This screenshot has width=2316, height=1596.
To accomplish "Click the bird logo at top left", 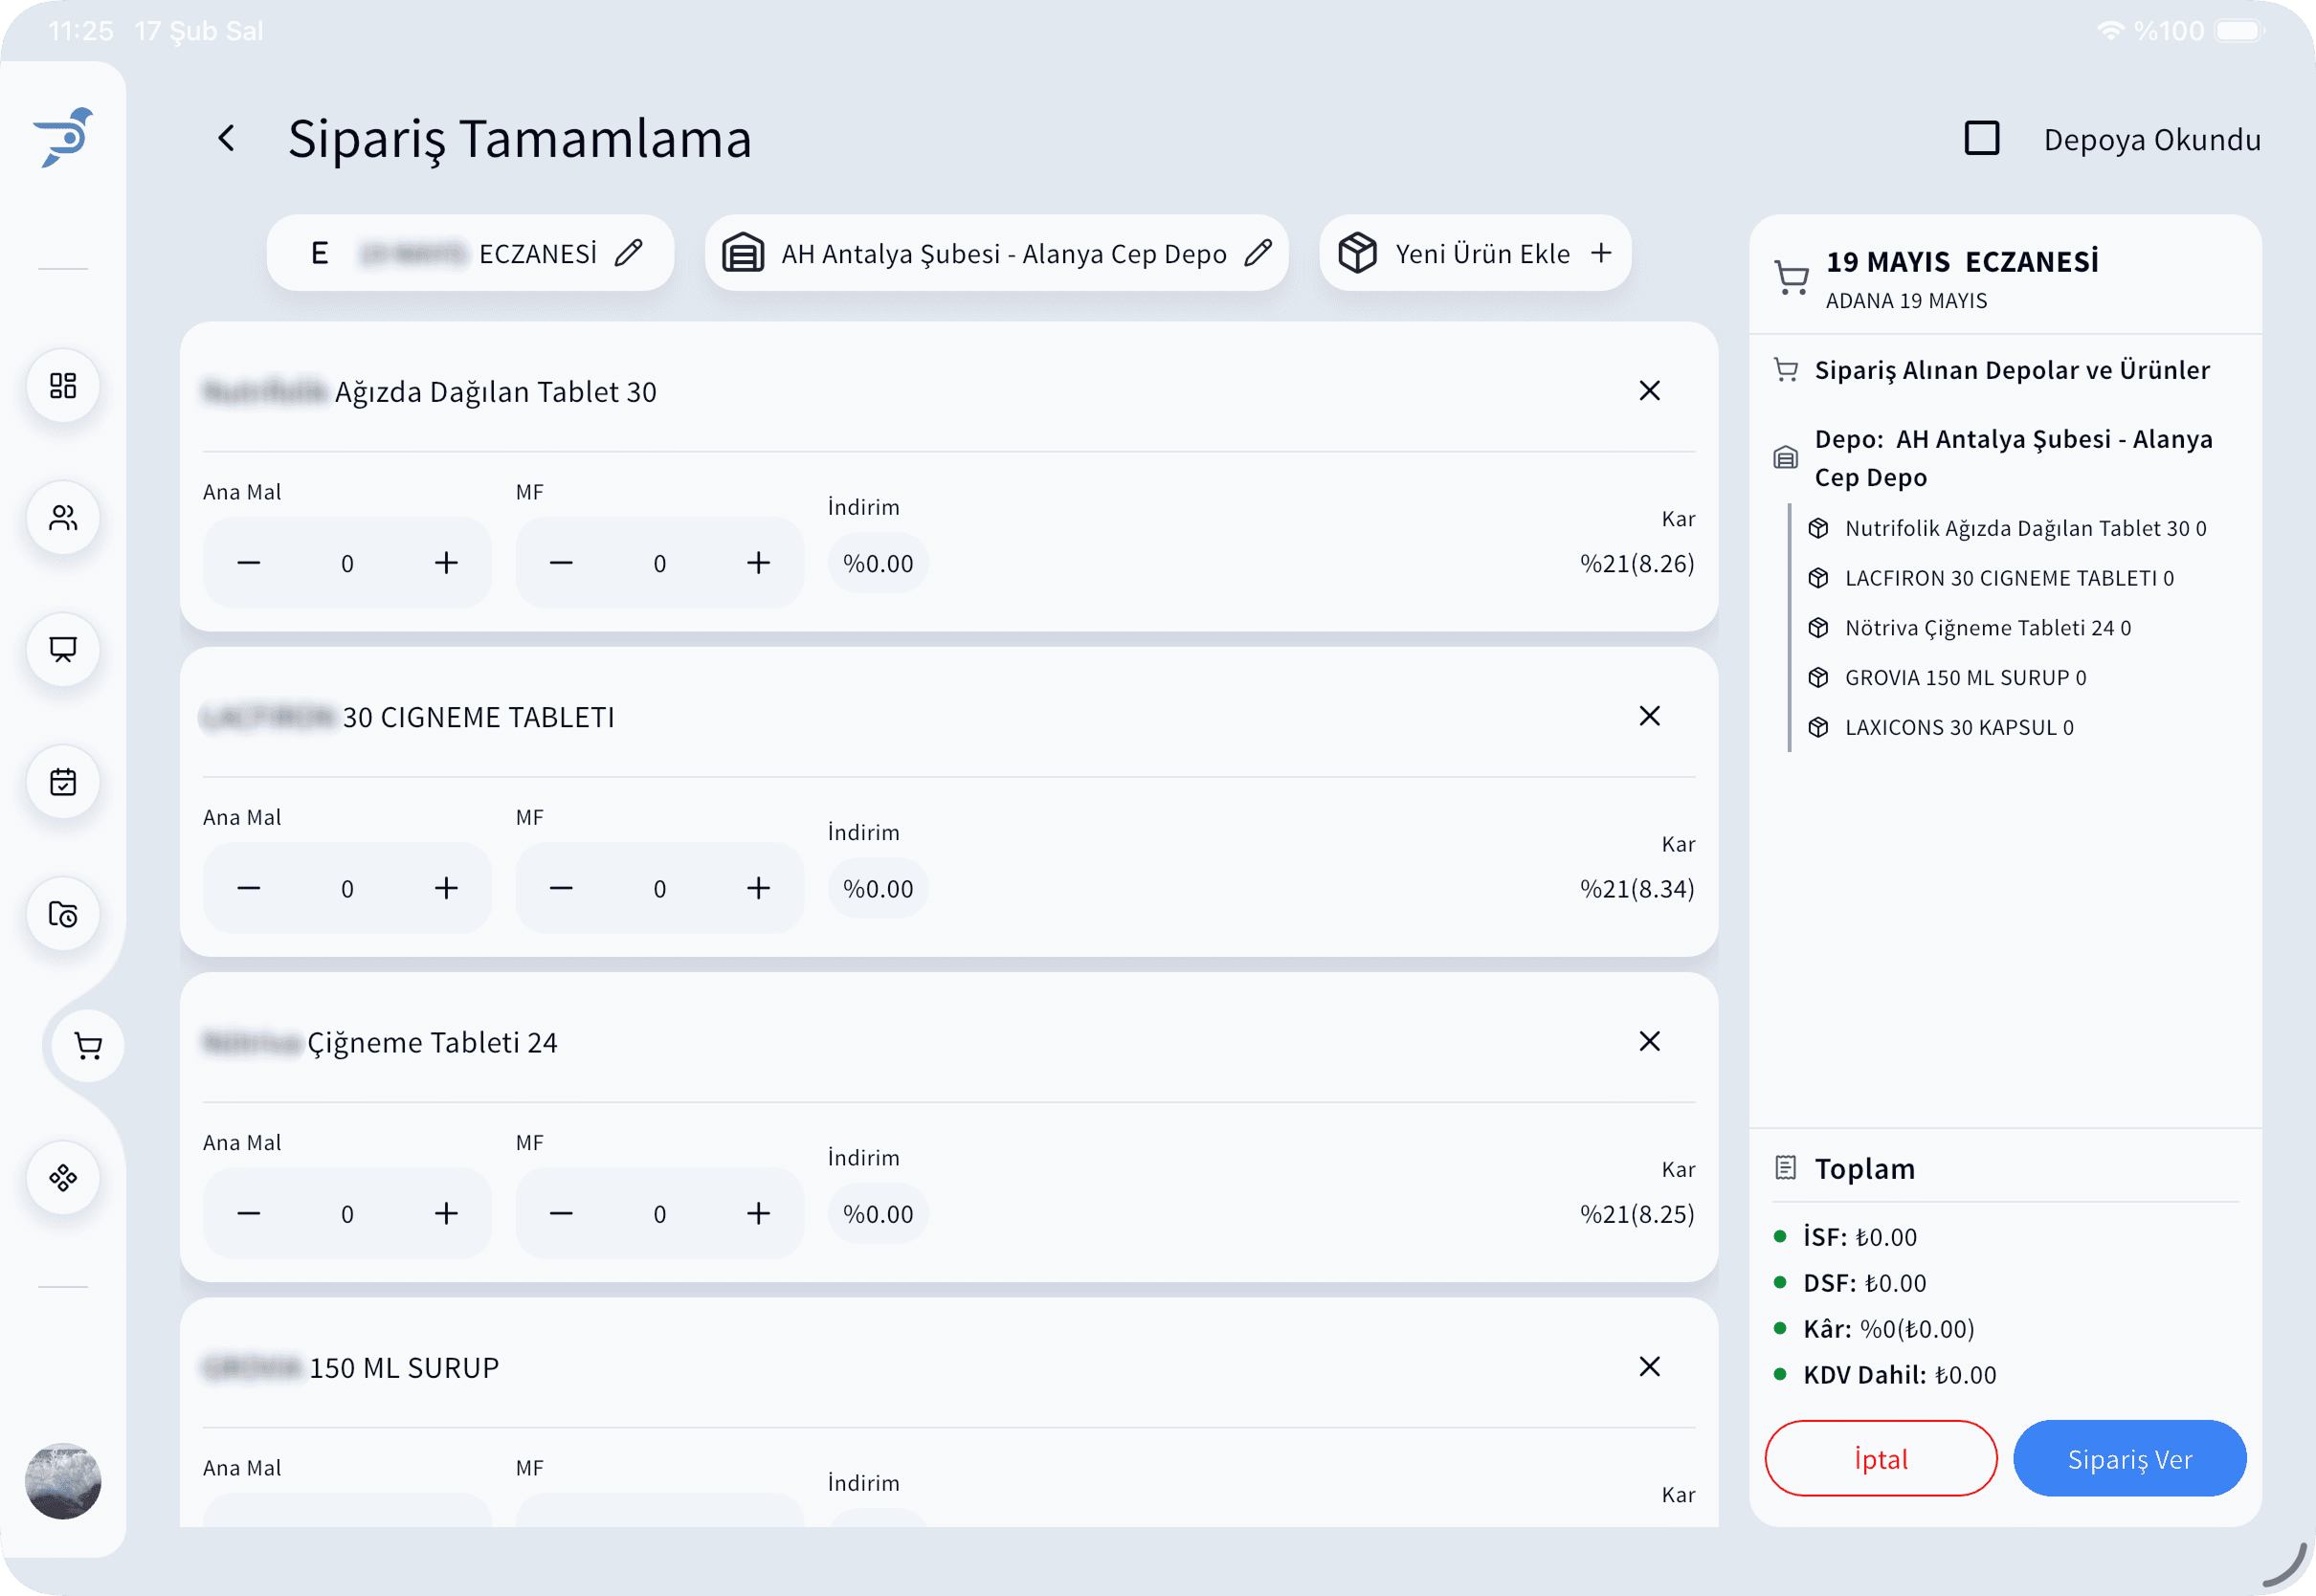I will pos(63,137).
